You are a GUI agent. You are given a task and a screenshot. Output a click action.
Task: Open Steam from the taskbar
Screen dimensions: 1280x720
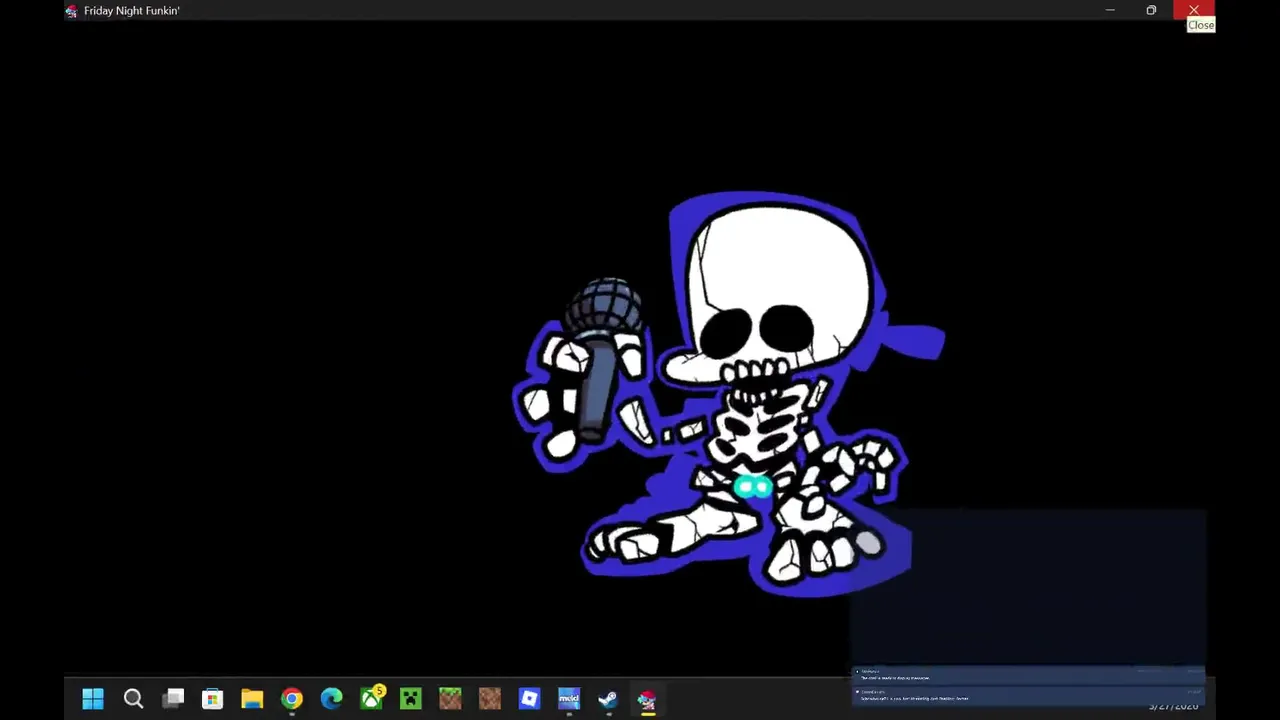[608, 699]
